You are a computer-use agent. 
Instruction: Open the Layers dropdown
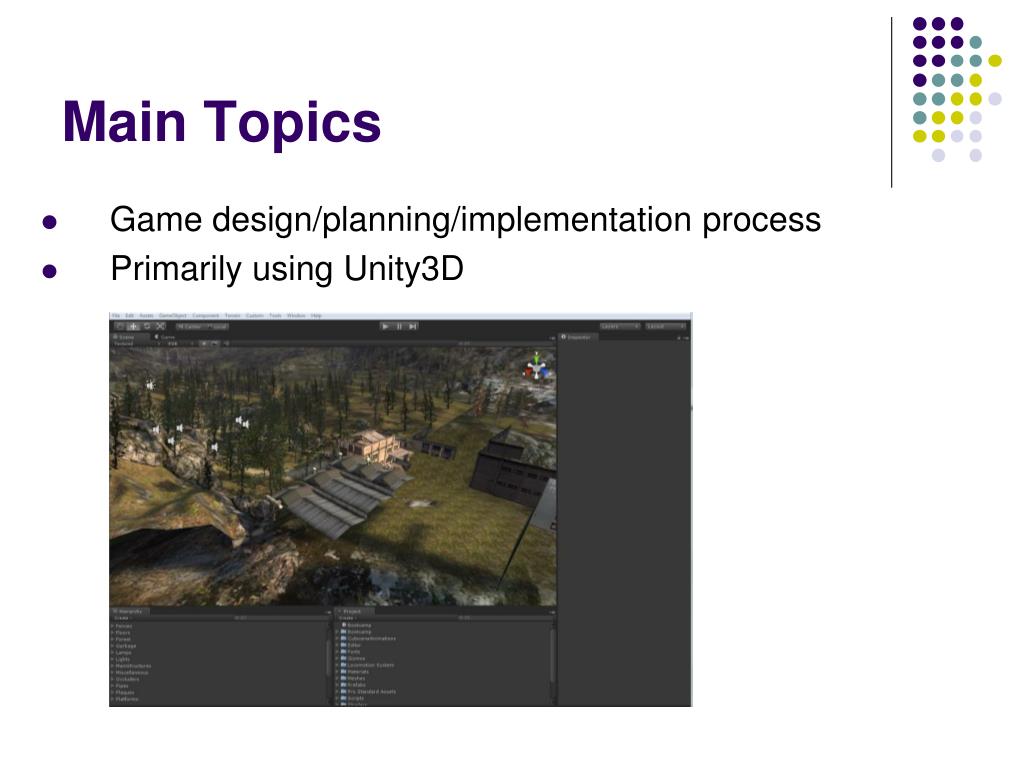tap(620, 326)
